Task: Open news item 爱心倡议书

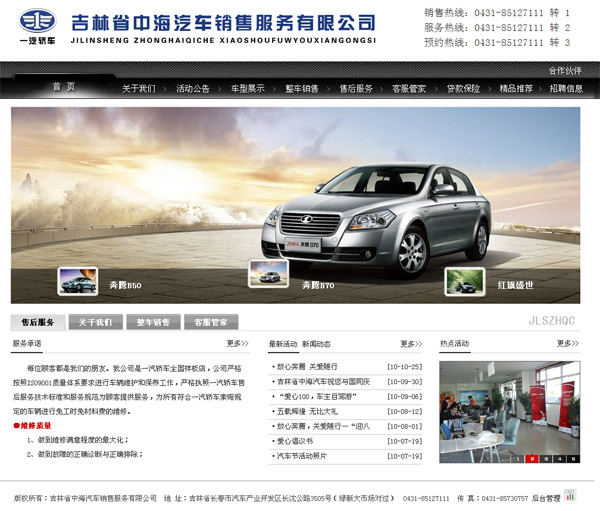Action: pyautogui.click(x=295, y=441)
